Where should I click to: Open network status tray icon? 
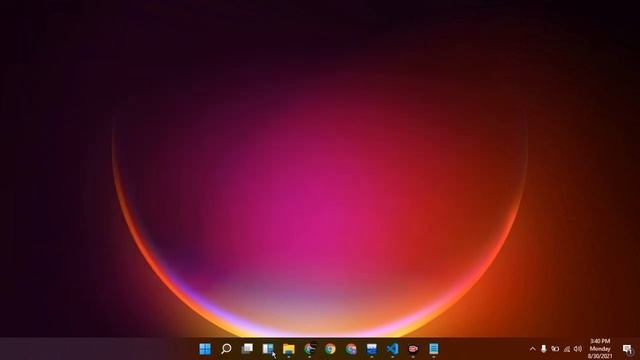pyautogui.click(x=567, y=349)
